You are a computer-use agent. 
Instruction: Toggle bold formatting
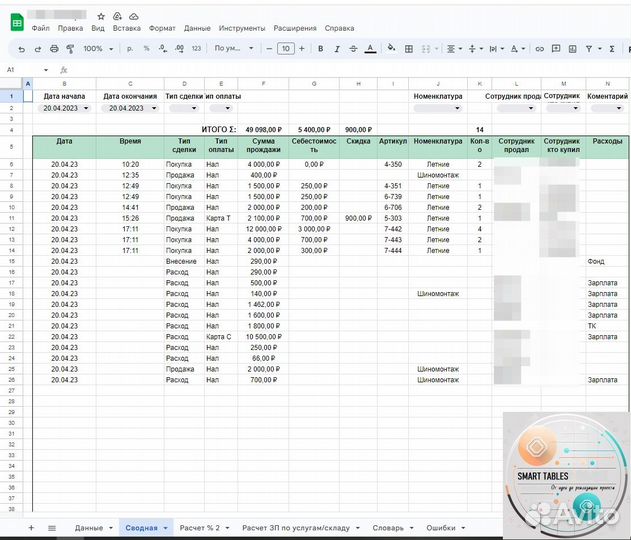[321, 49]
